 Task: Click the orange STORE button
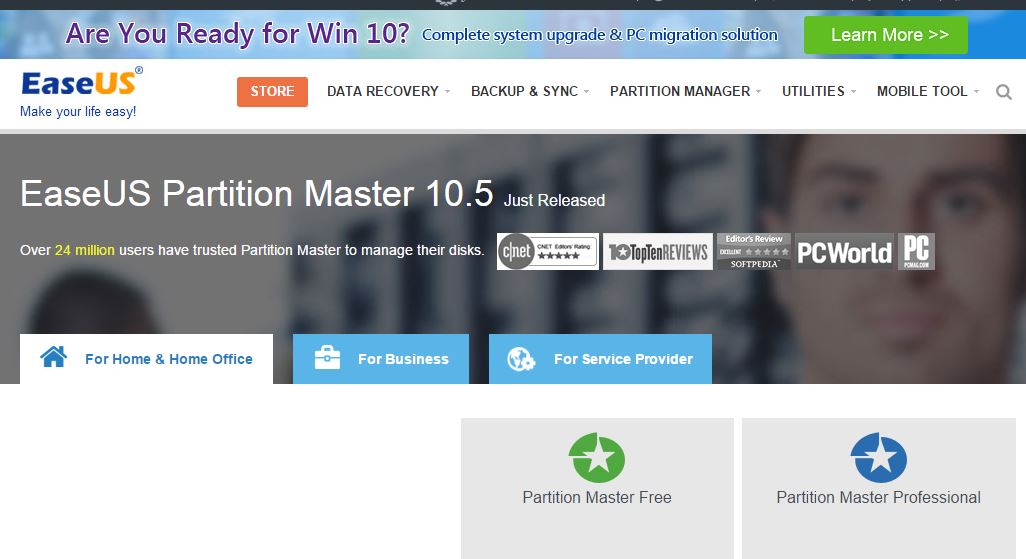pos(272,92)
